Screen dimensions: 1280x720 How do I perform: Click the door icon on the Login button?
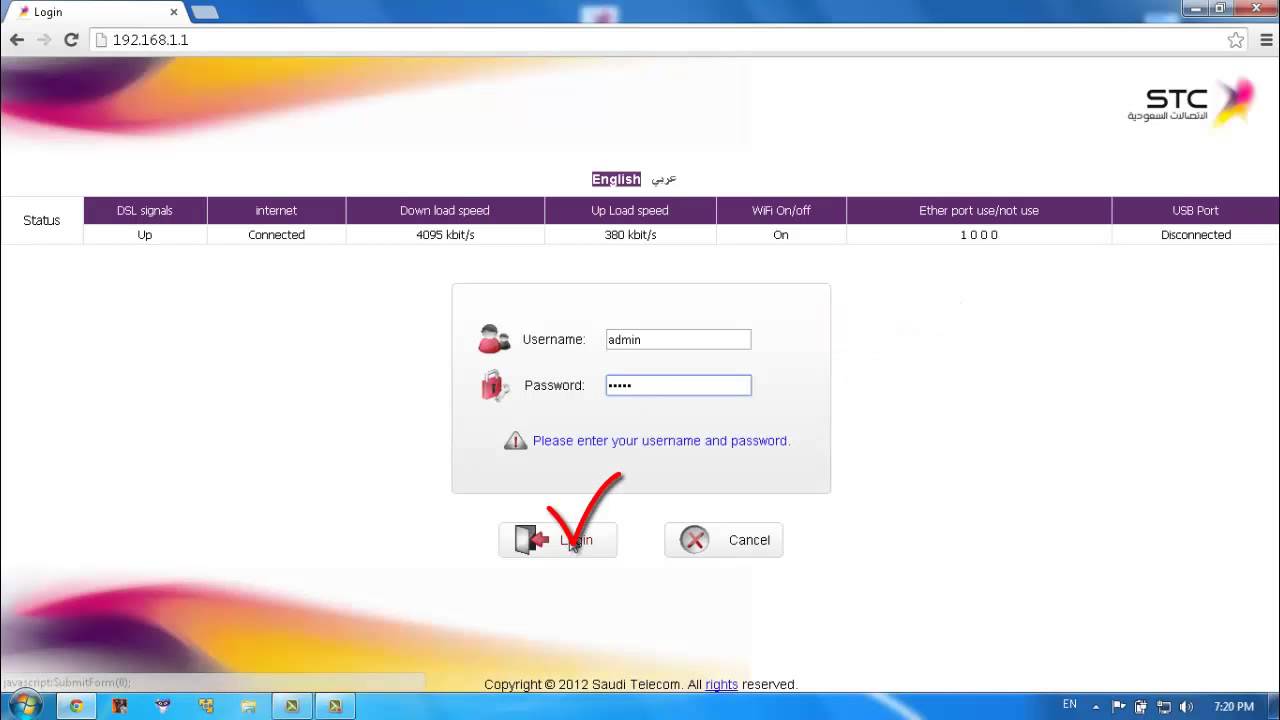[x=528, y=539]
